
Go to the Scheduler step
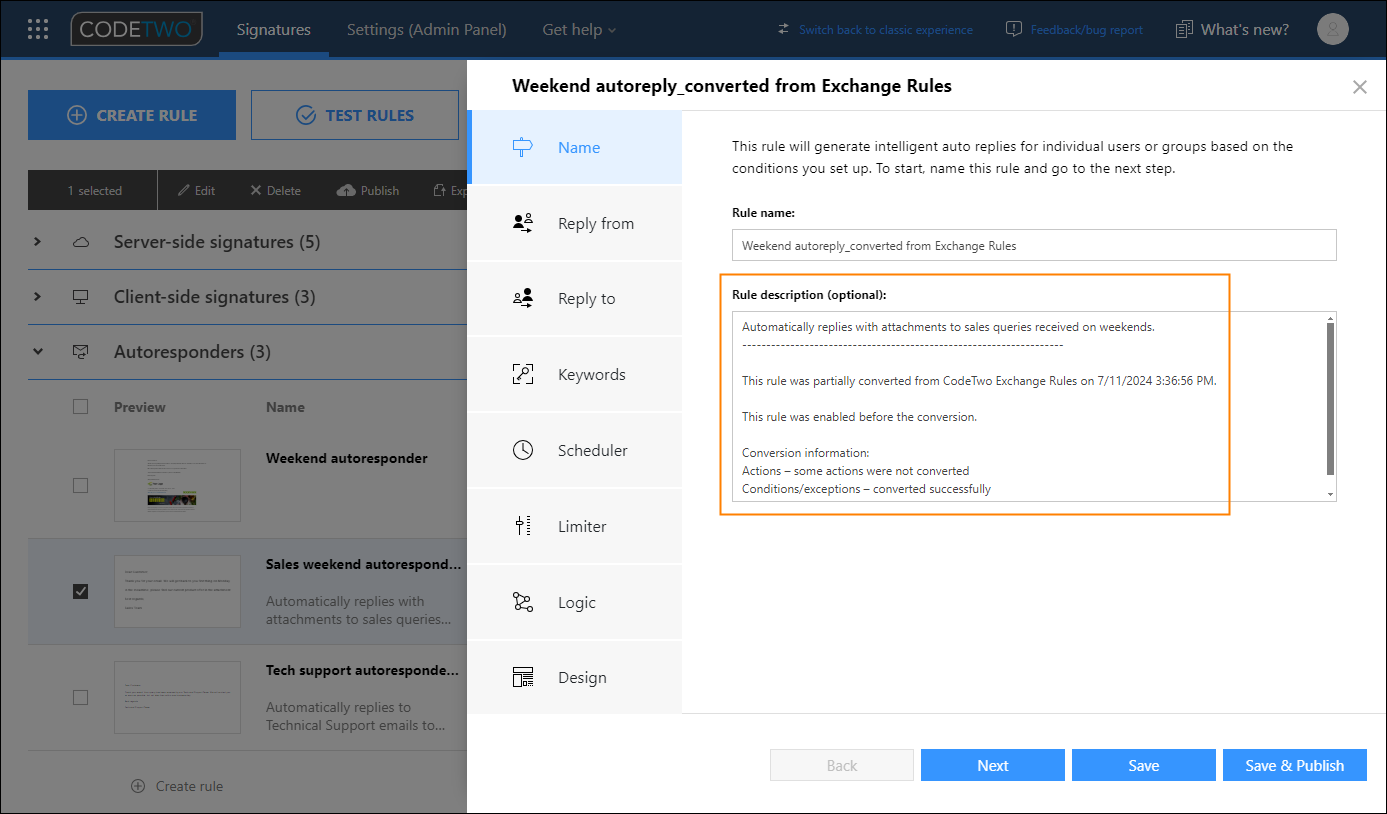575,450
